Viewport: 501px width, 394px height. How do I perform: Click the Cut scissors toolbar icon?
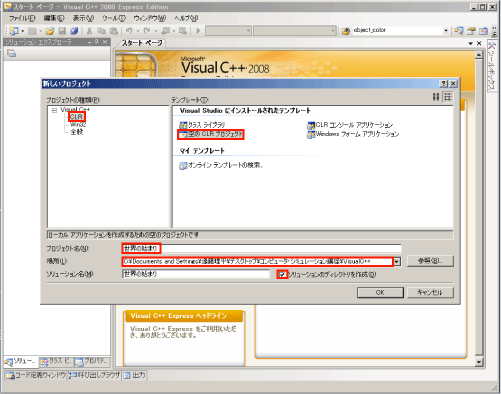(x=89, y=31)
